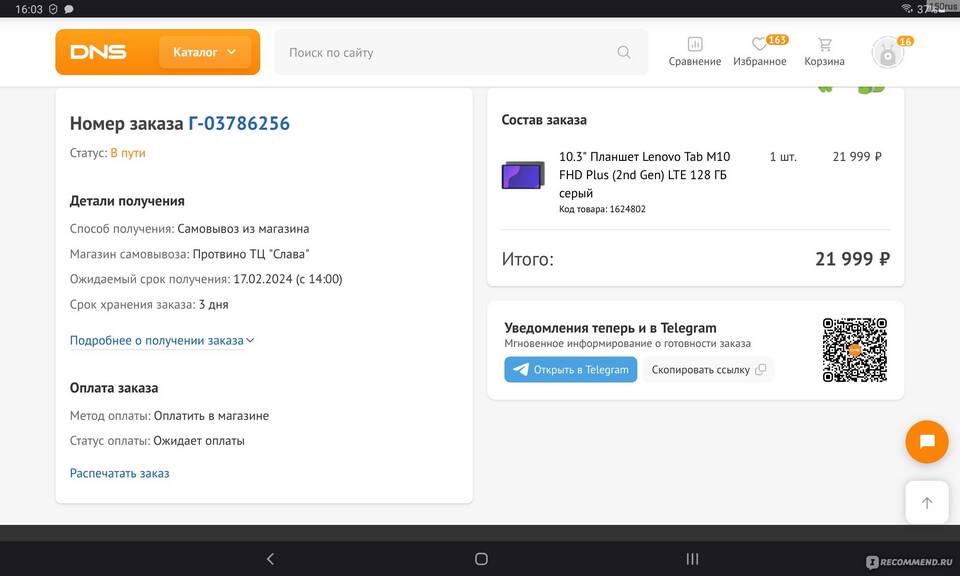Click the scroll-to-top arrow button
960x576 pixels.
tap(926, 503)
